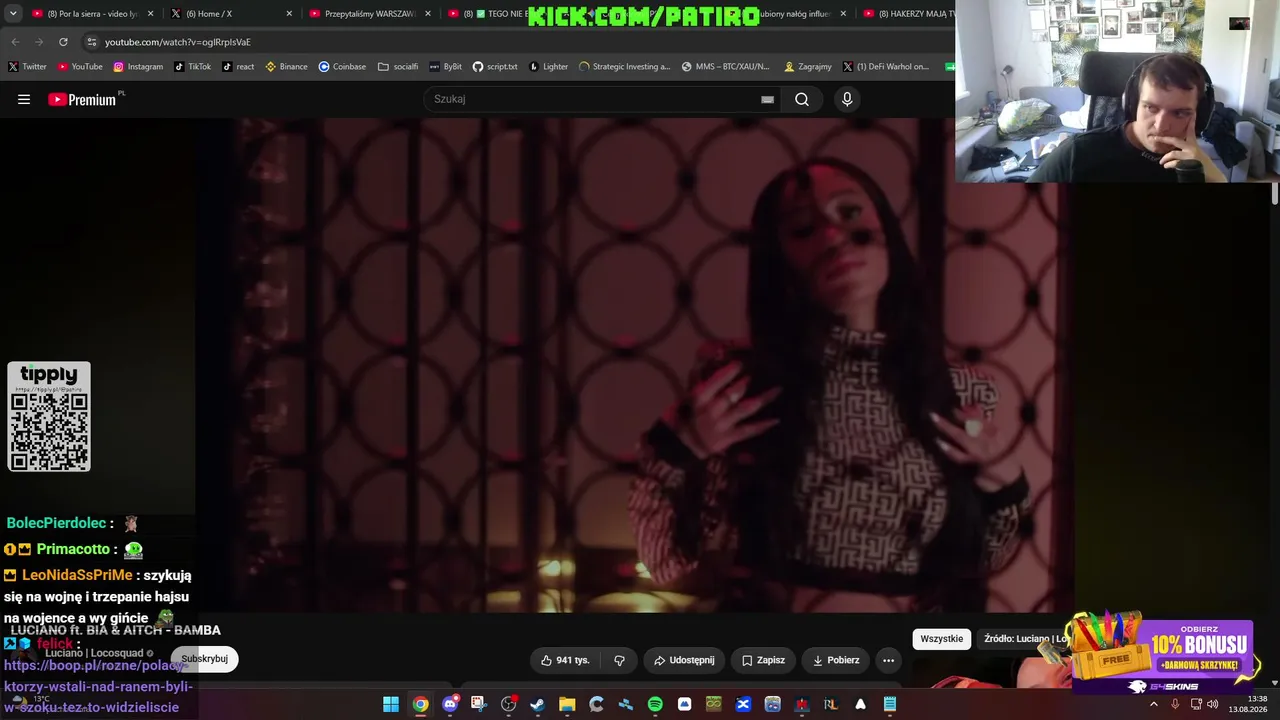This screenshot has height=720, width=1280.
Task: Open more actions three-dot menu
Action: (x=888, y=660)
